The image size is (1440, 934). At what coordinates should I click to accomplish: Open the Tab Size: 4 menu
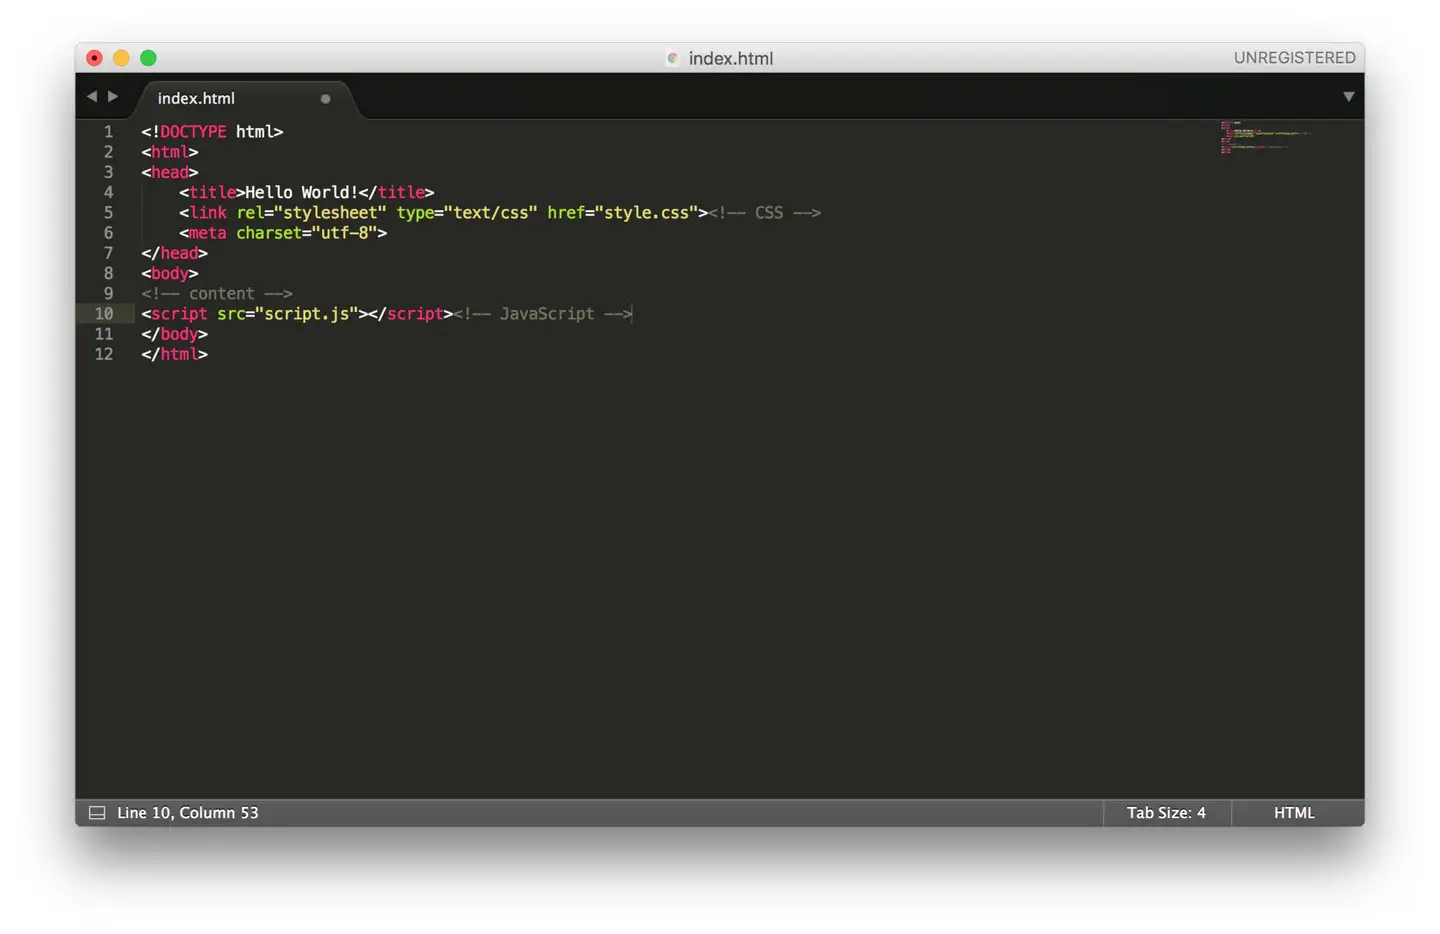pos(1166,813)
